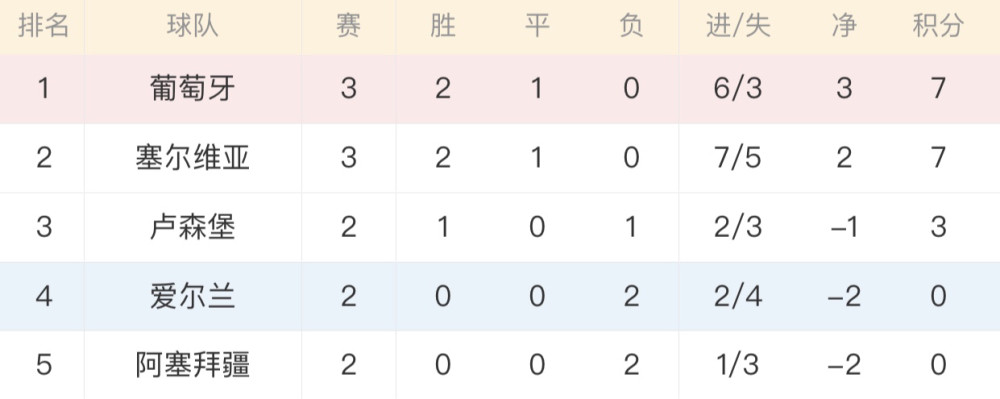
Task: Open team 葡萄牙
Action: click(x=193, y=89)
